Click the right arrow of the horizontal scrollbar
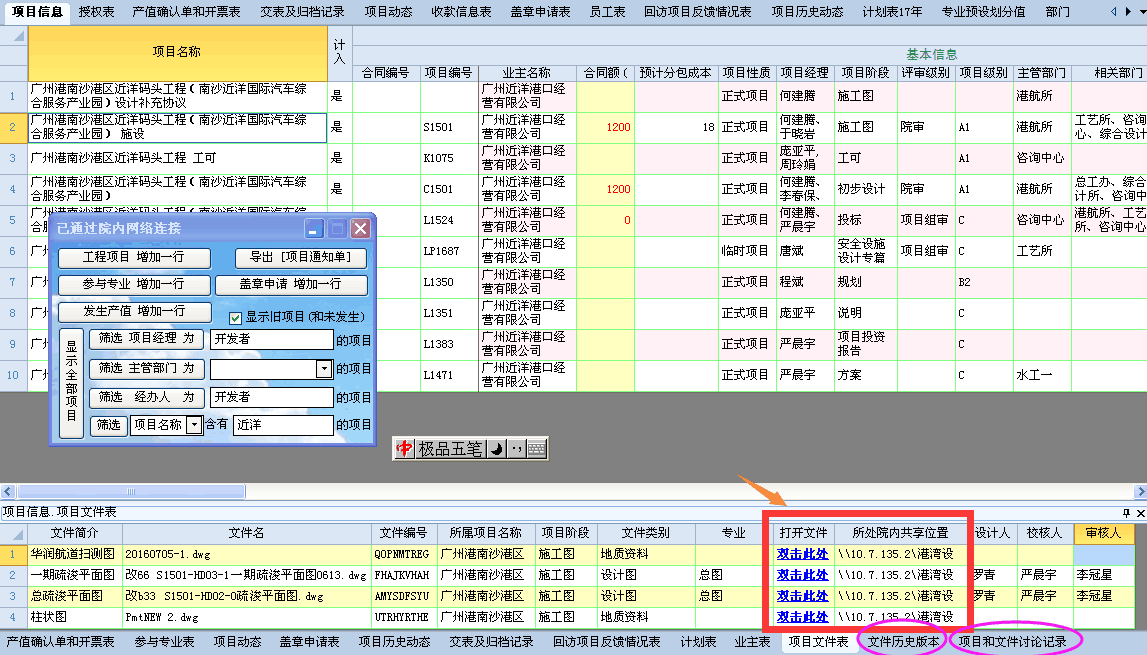 coord(1140,491)
